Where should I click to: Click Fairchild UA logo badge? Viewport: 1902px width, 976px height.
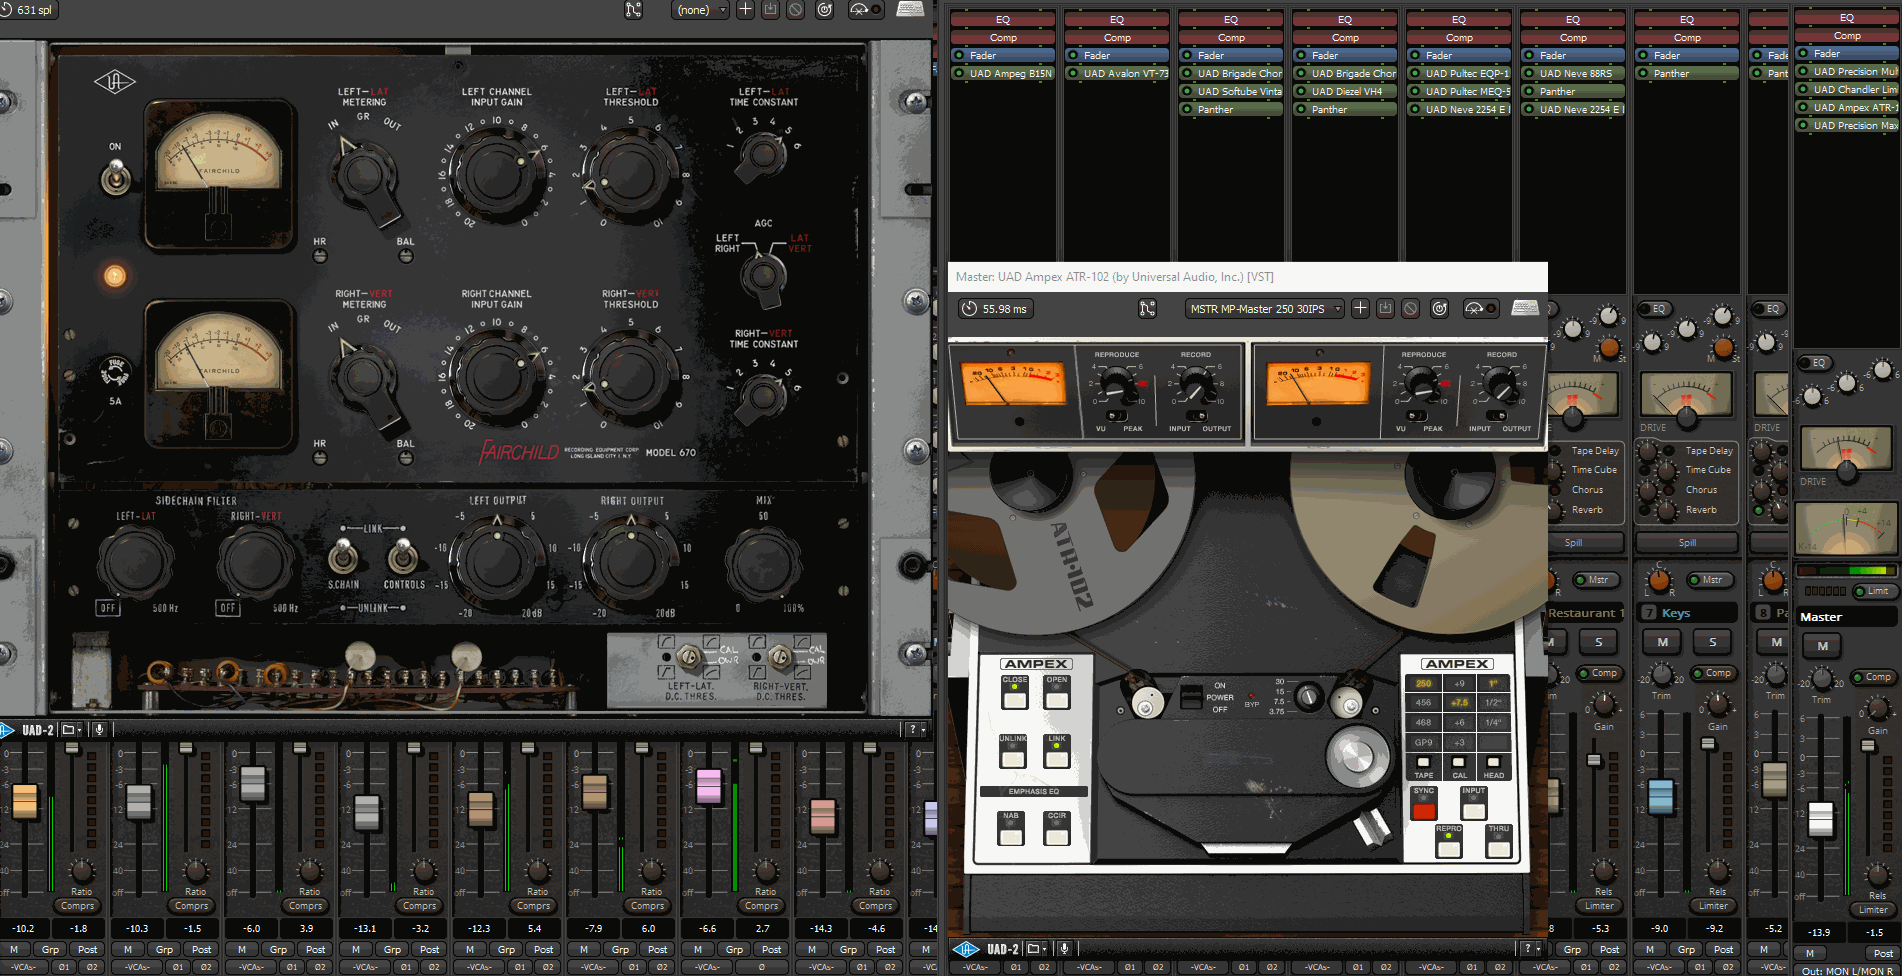tap(114, 83)
